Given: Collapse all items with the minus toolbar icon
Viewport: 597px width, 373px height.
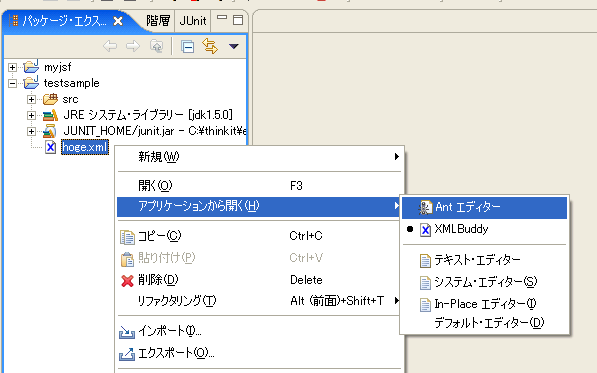Looking at the screenshot, I should click(187, 47).
